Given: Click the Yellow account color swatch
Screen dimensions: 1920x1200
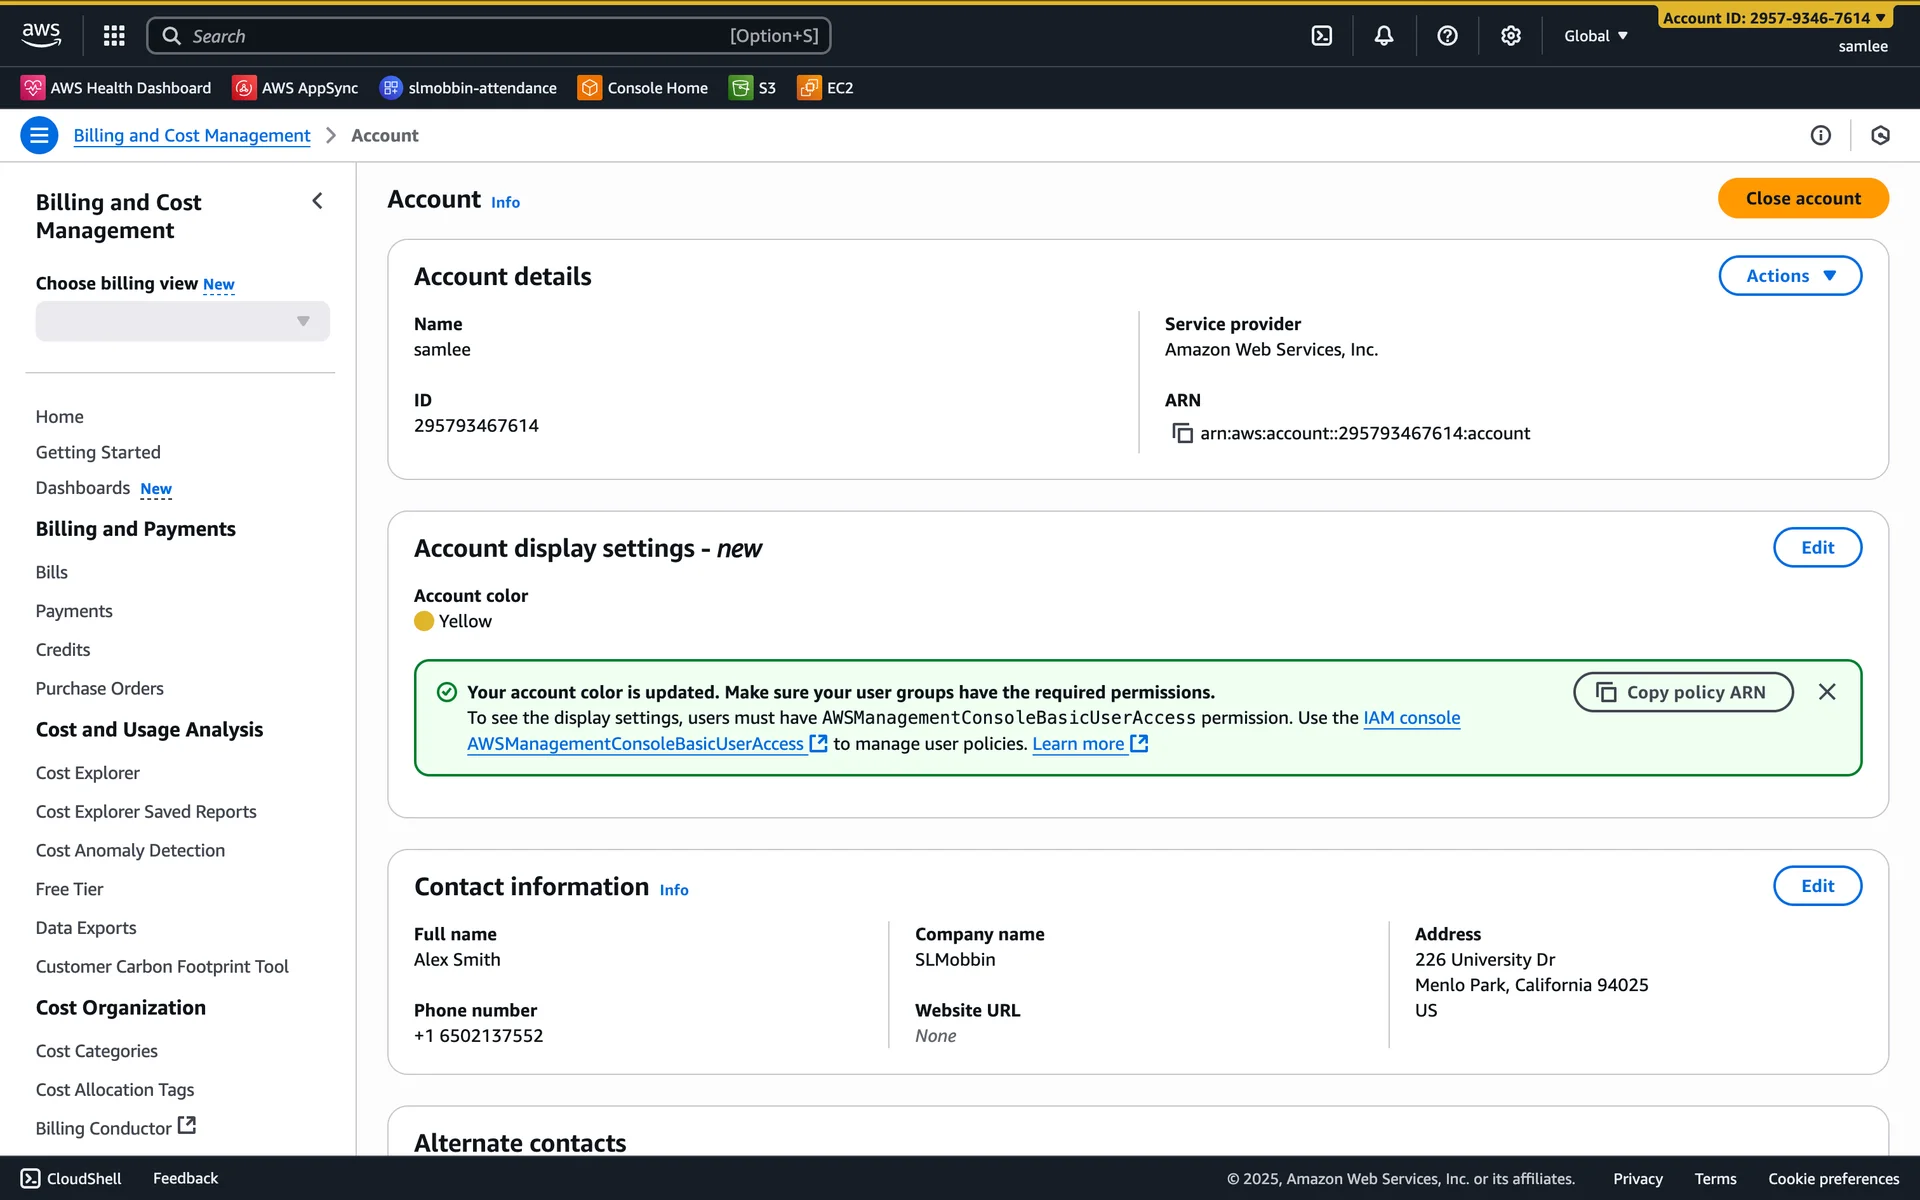Looking at the screenshot, I should (x=424, y=621).
